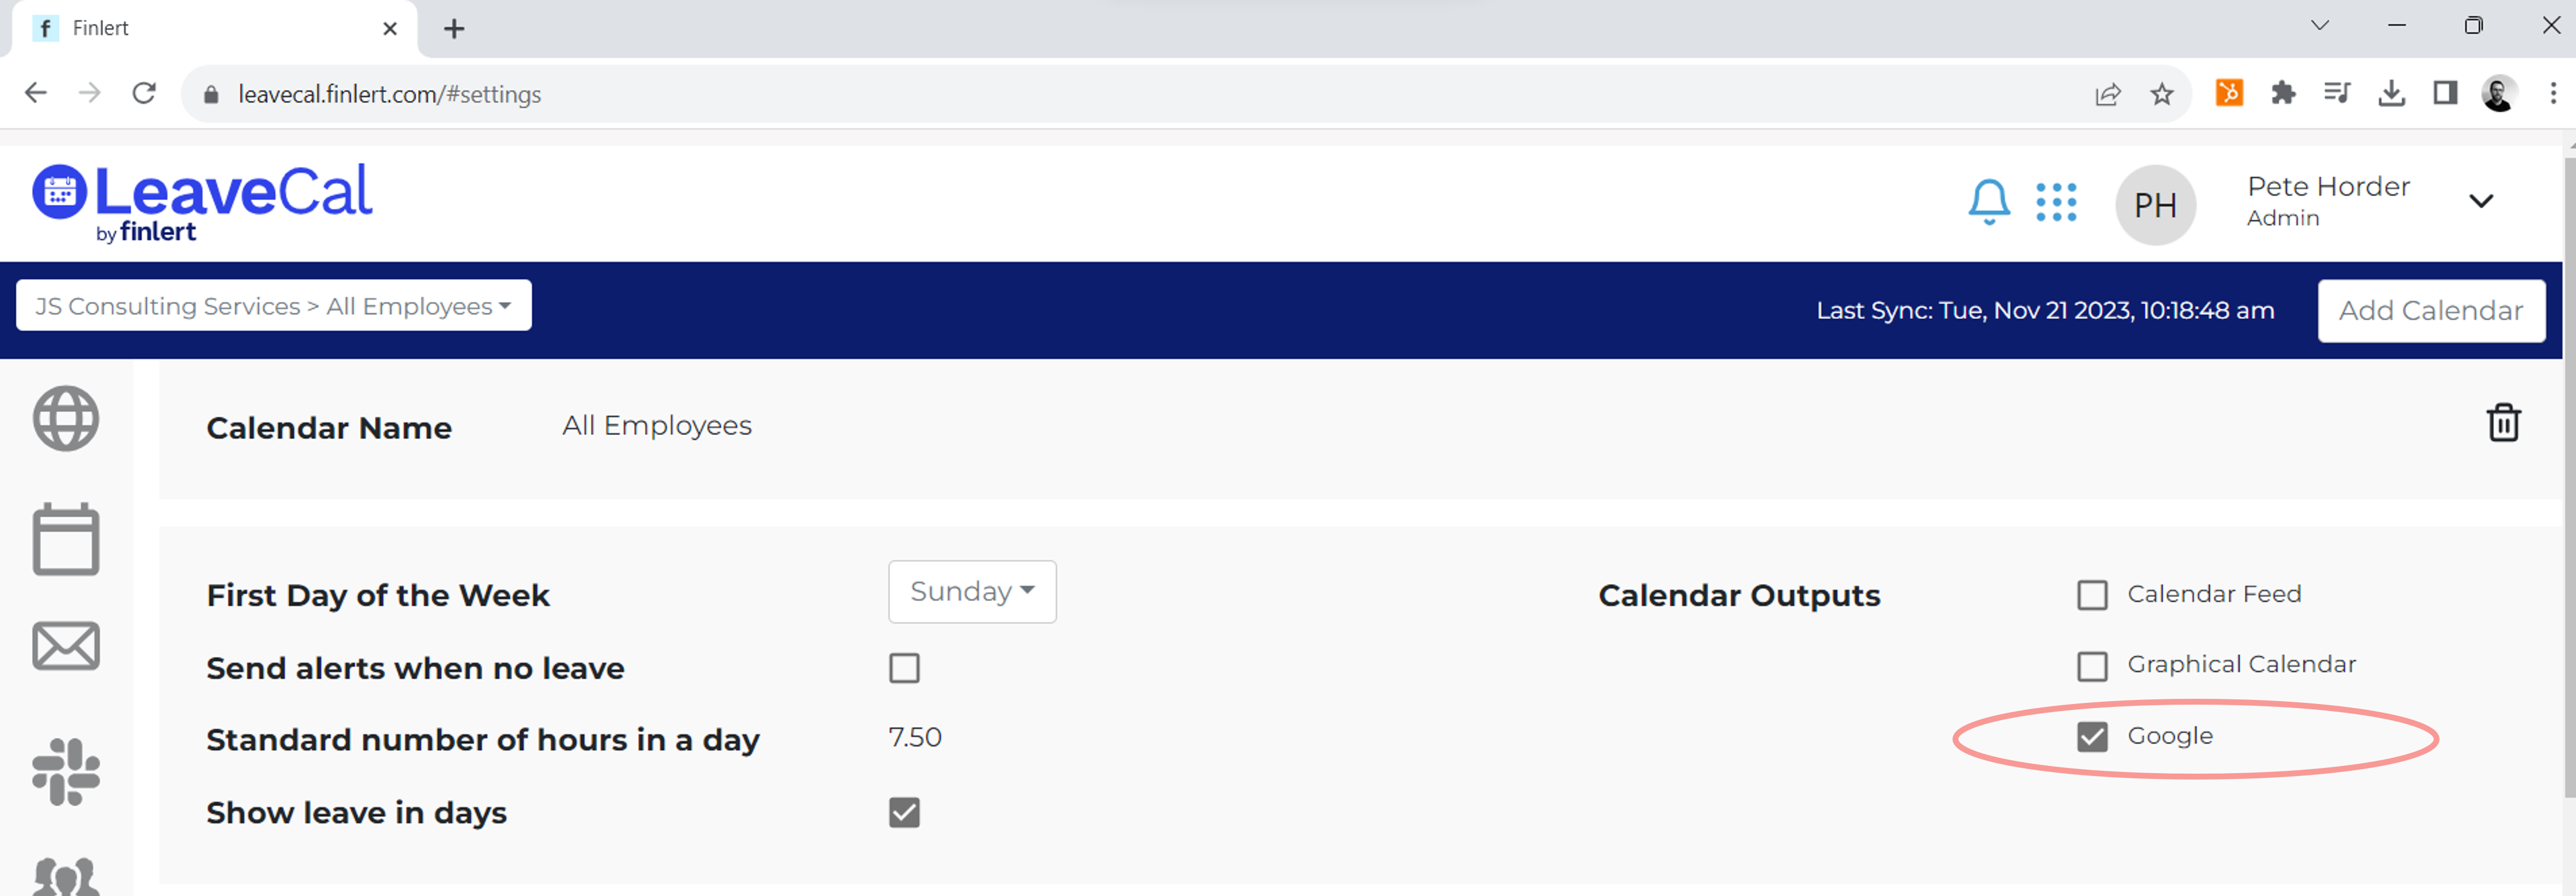This screenshot has width=2576, height=896.
Task: Open the calendar view sidebar icon
Action: [66, 540]
